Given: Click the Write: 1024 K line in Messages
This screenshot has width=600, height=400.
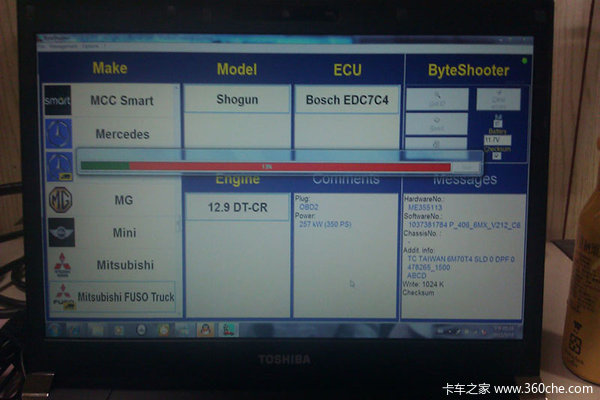Looking at the screenshot, I should coord(423,284).
